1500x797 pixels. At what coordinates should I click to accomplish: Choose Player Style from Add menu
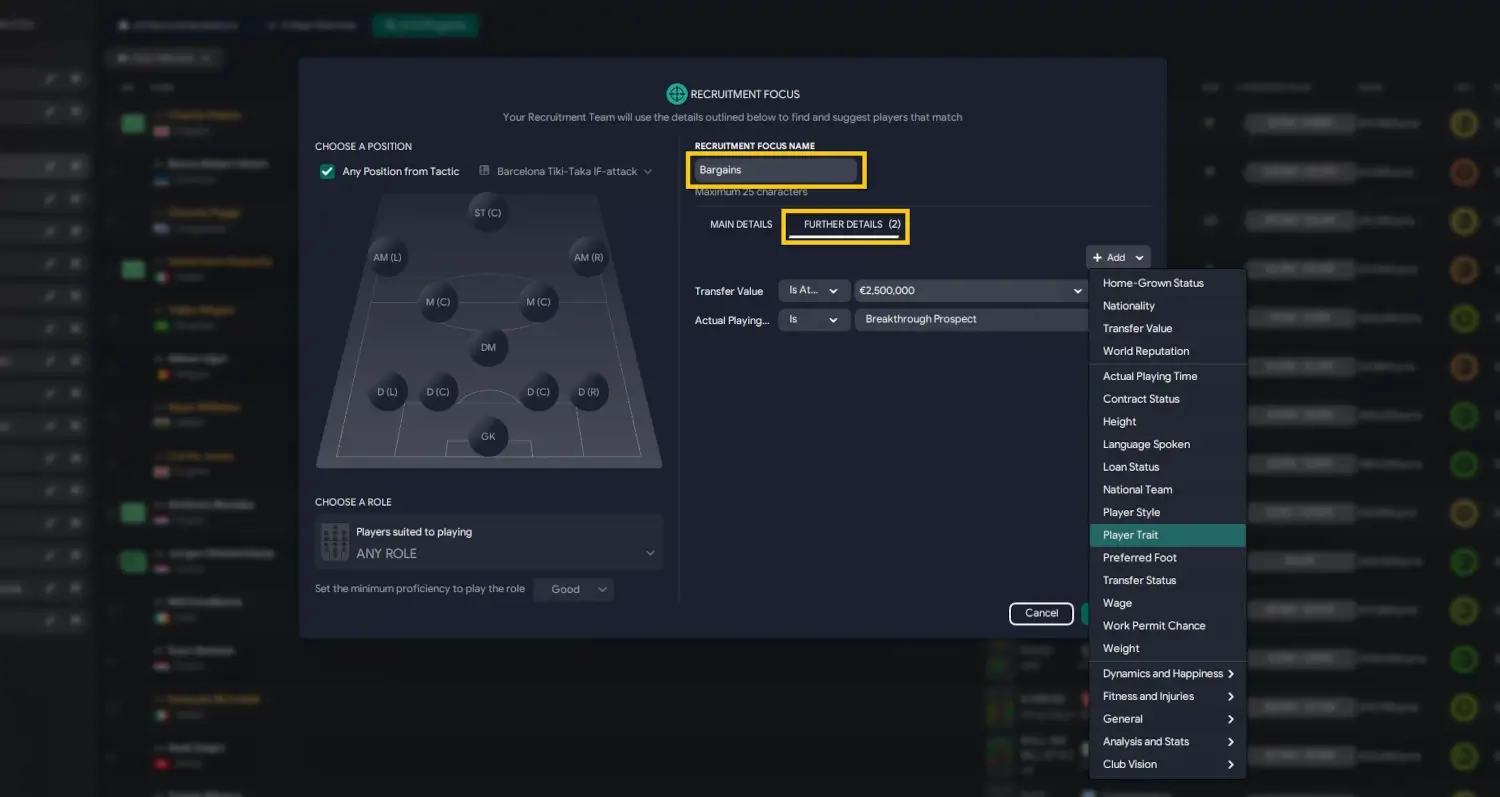(x=1167, y=512)
